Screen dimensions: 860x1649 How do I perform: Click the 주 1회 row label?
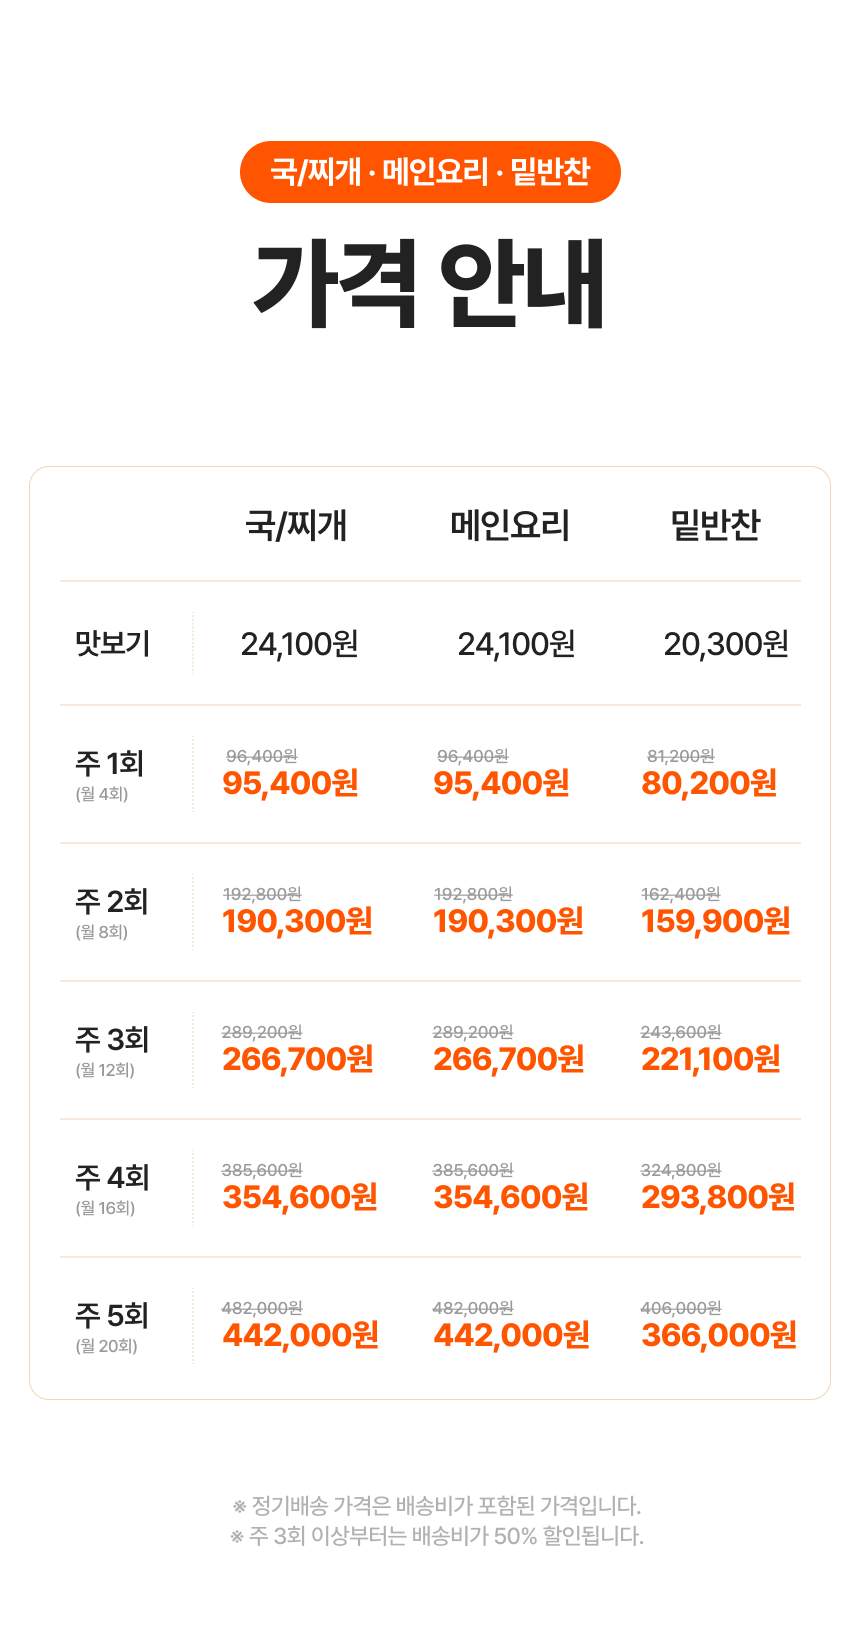click(x=110, y=764)
